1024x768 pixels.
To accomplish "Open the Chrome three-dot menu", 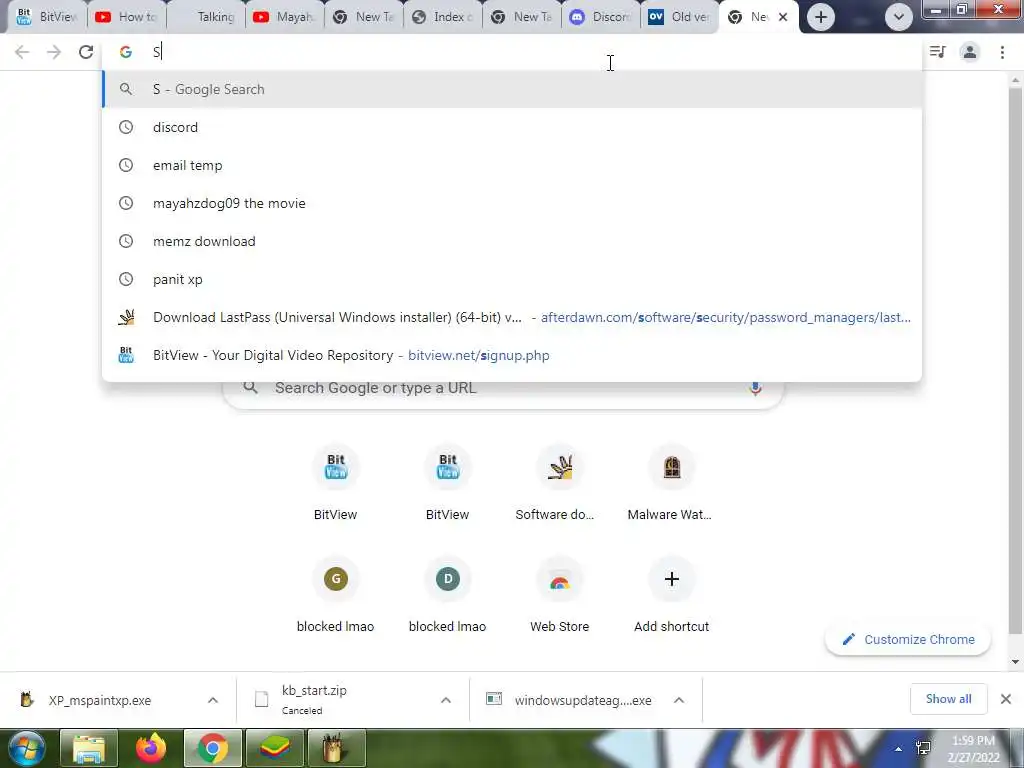I will point(1002,52).
